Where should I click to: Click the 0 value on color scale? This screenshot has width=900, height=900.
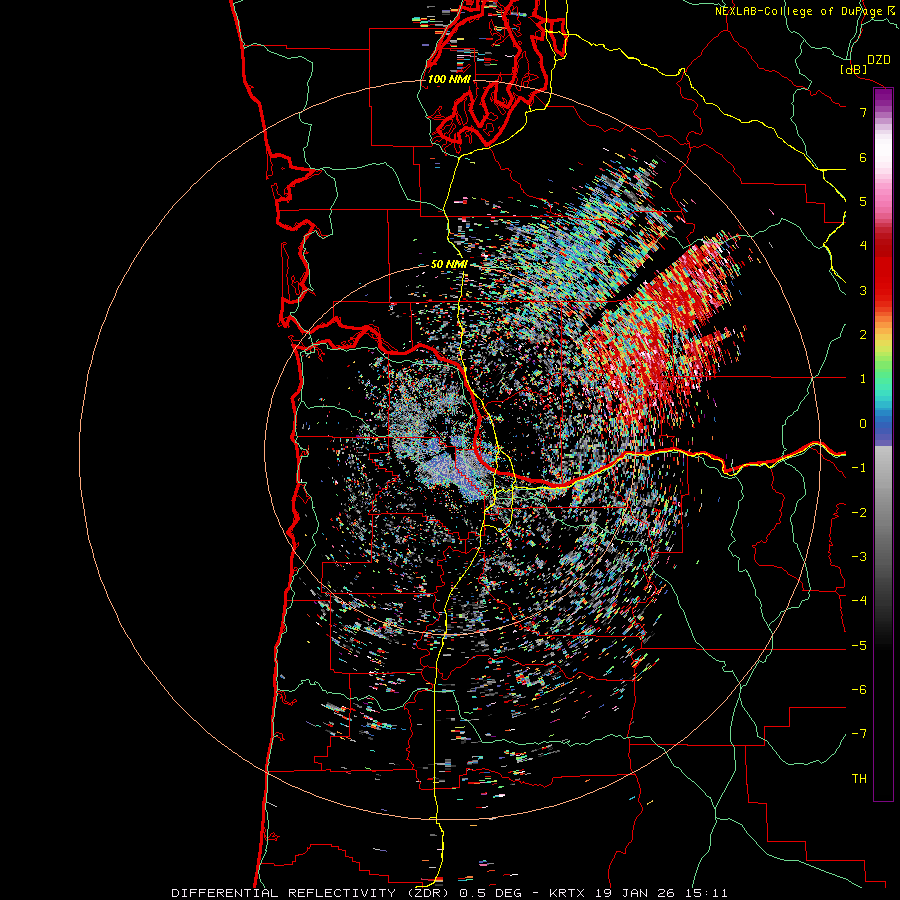click(x=863, y=424)
